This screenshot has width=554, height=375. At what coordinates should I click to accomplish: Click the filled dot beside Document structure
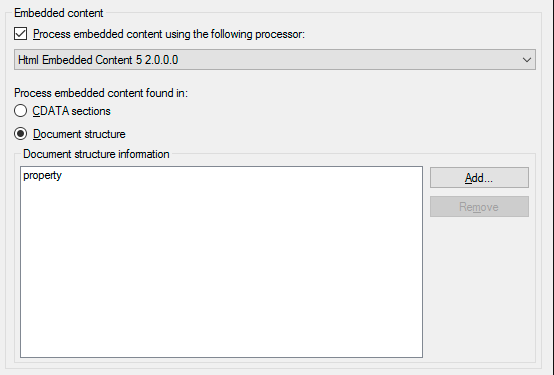coord(20,134)
